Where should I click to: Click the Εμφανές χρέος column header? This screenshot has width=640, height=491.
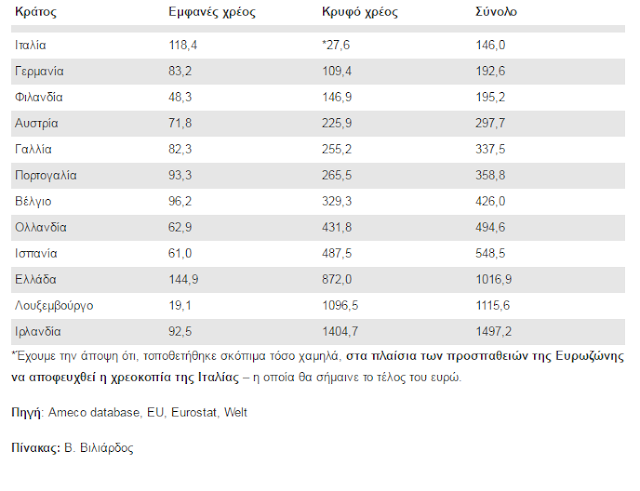(212, 12)
